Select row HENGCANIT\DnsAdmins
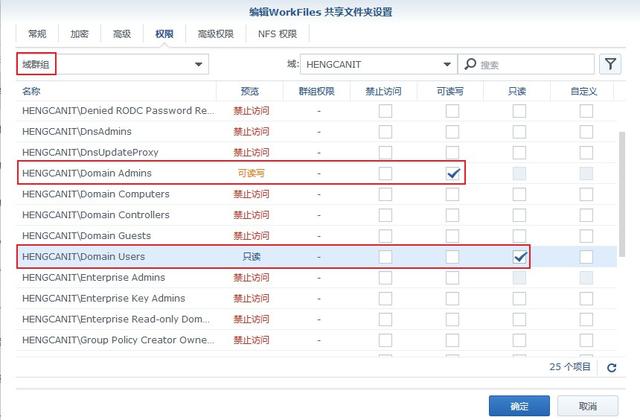 point(316,132)
